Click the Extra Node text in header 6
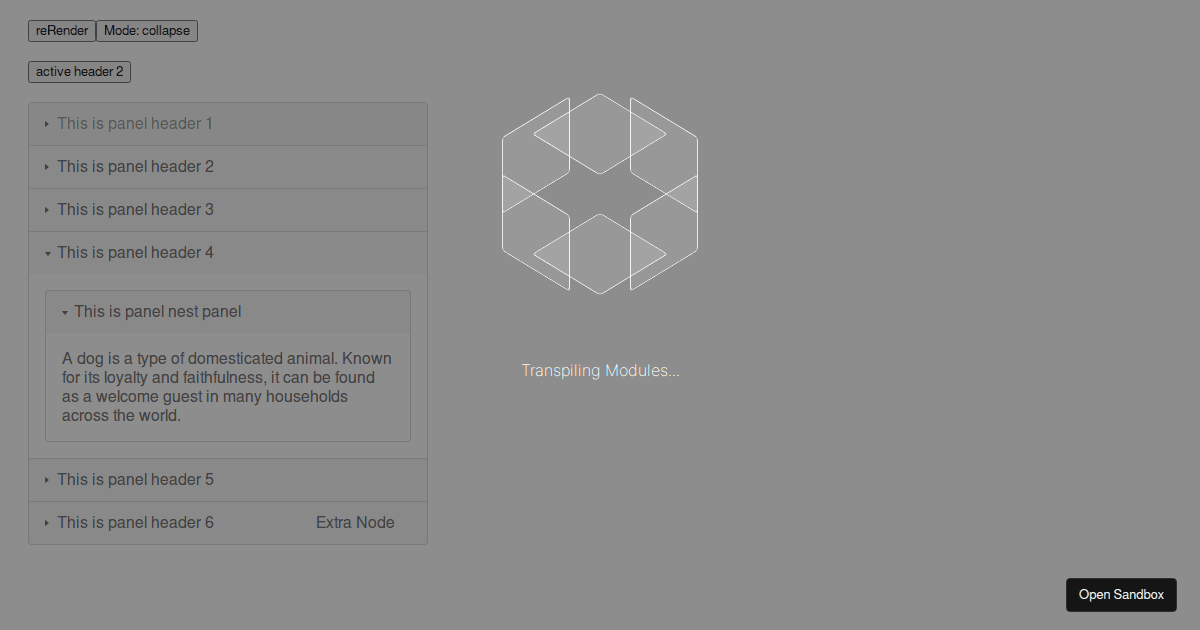Image resolution: width=1200 pixels, height=630 pixels. (x=355, y=523)
